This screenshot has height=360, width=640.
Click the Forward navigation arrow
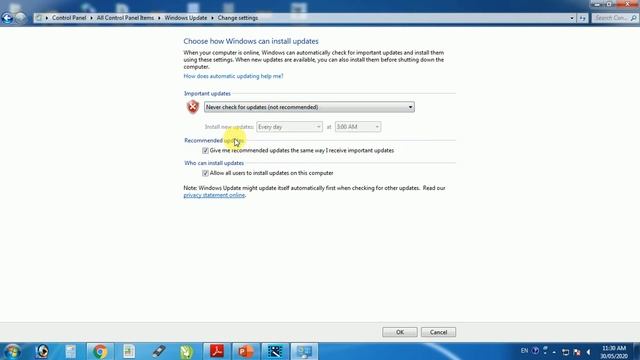20,18
